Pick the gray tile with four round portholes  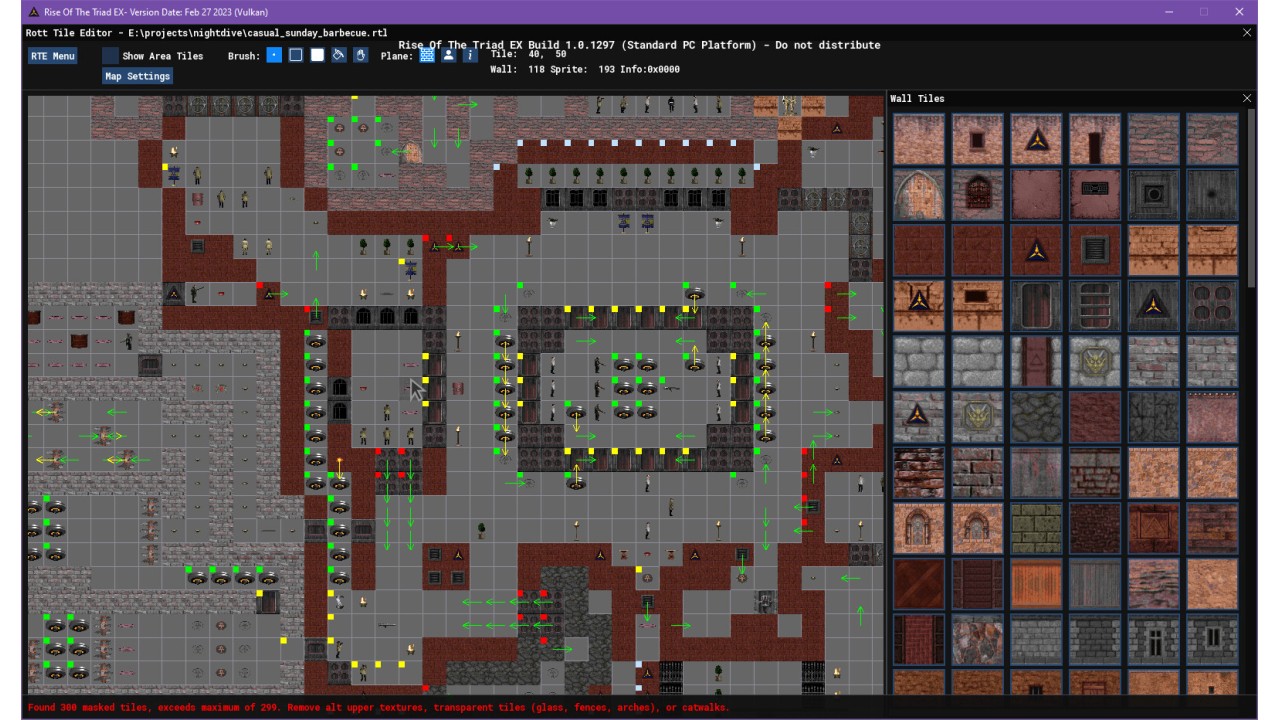(x=1212, y=306)
